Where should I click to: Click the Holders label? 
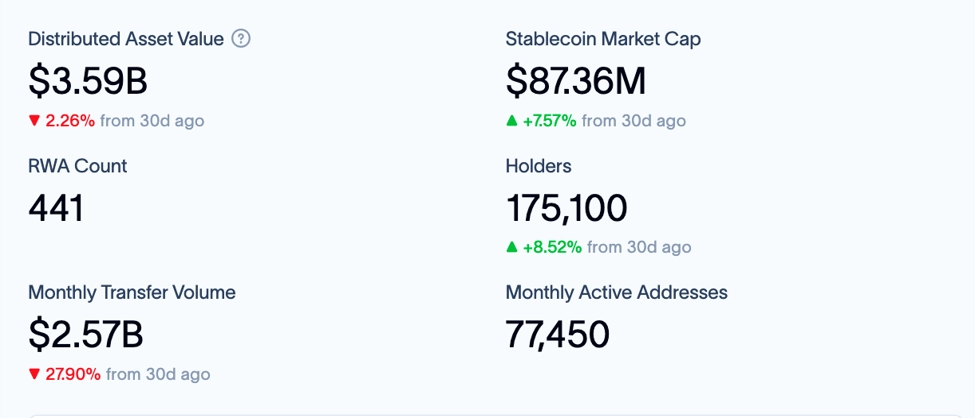tap(538, 166)
